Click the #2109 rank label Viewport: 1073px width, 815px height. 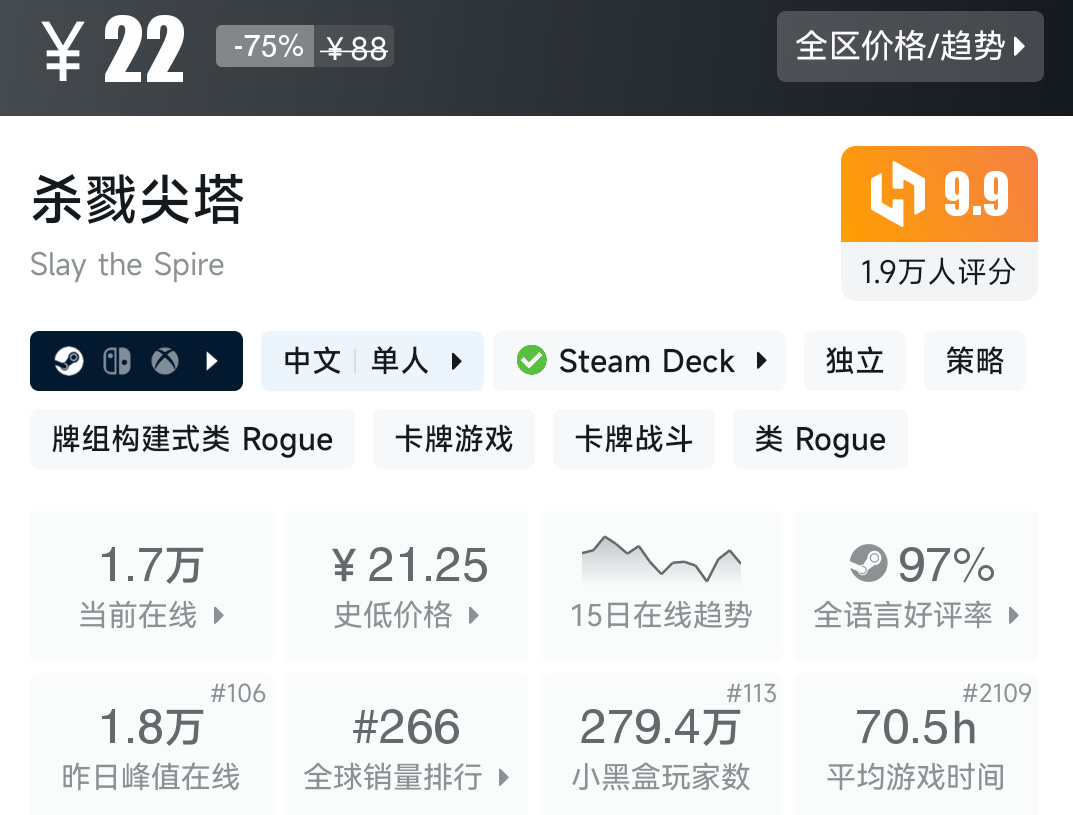click(996, 693)
